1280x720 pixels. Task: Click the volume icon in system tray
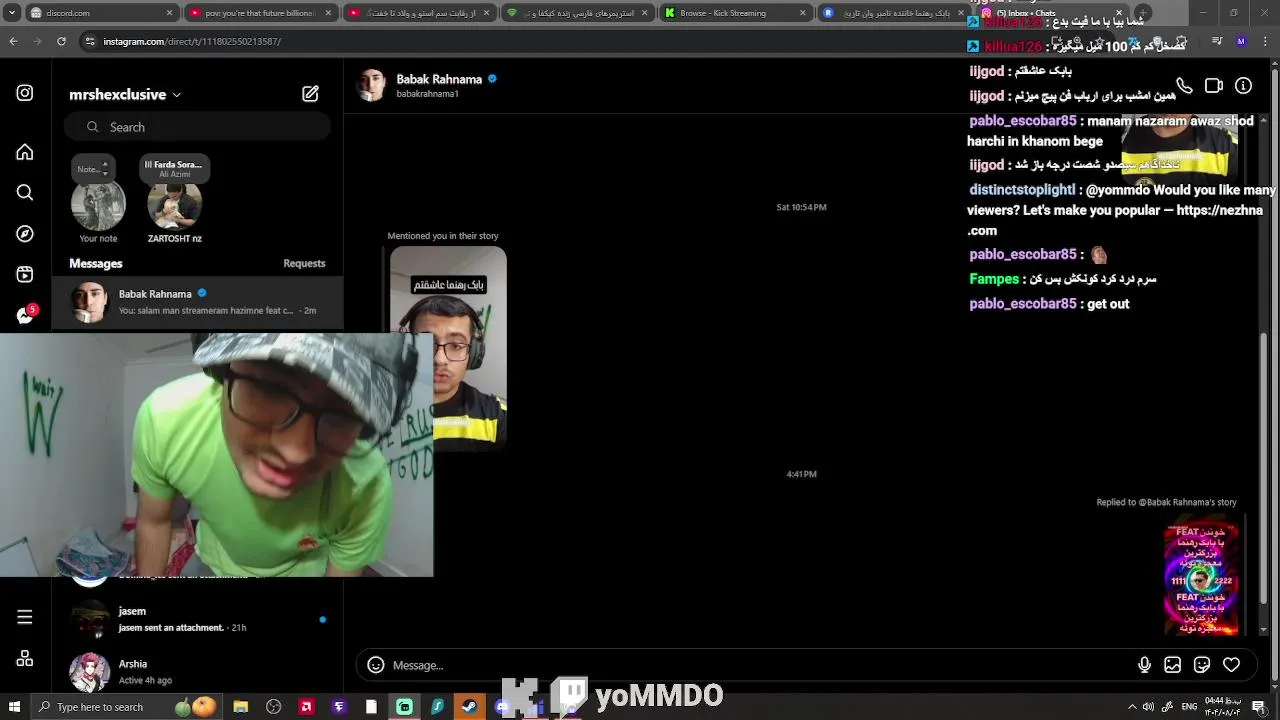tap(1148, 707)
